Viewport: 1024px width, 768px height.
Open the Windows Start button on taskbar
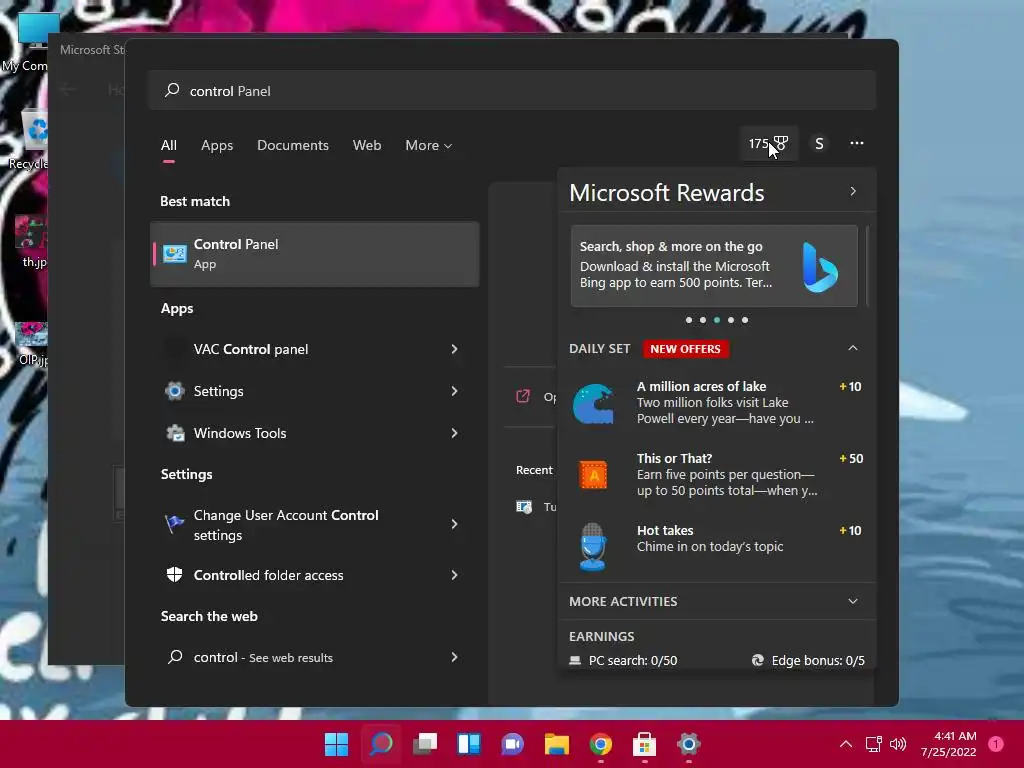point(336,744)
